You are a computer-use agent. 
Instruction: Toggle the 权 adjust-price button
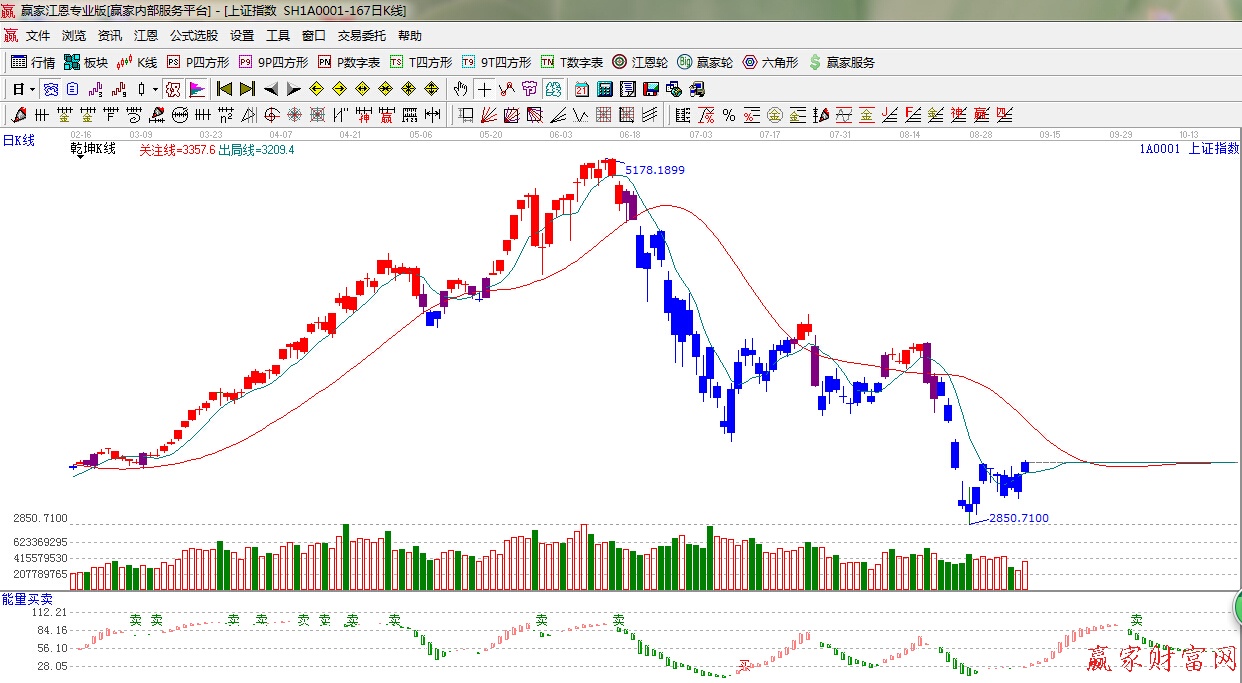[173, 89]
